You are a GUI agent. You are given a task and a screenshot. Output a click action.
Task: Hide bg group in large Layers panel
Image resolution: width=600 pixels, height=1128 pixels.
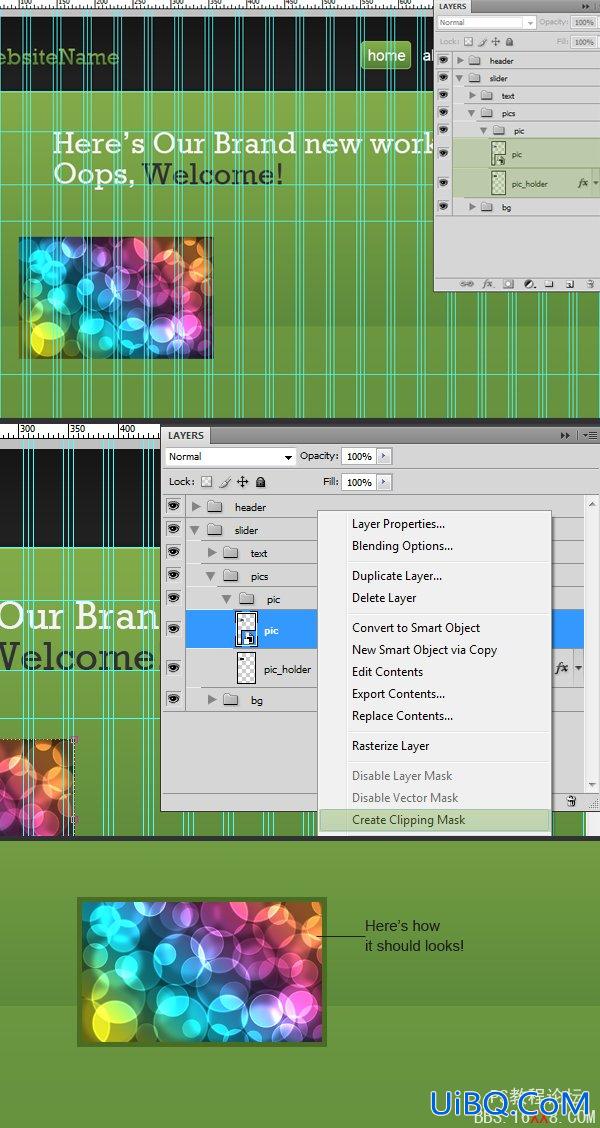click(x=173, y=699)
